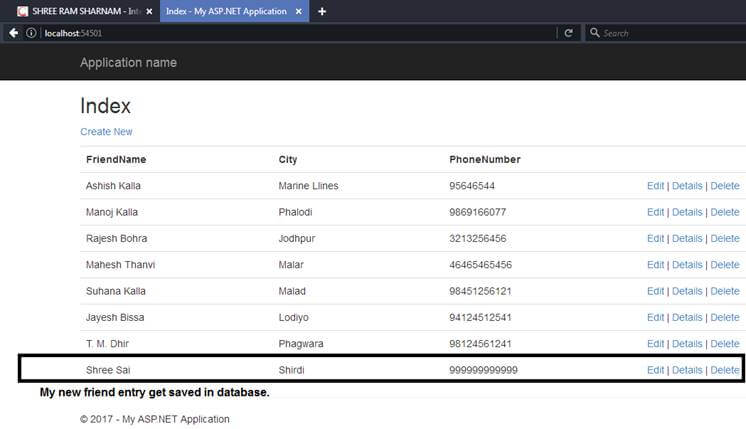746x429 pixels.
Task: Open the Create New link
Action: 107,132
